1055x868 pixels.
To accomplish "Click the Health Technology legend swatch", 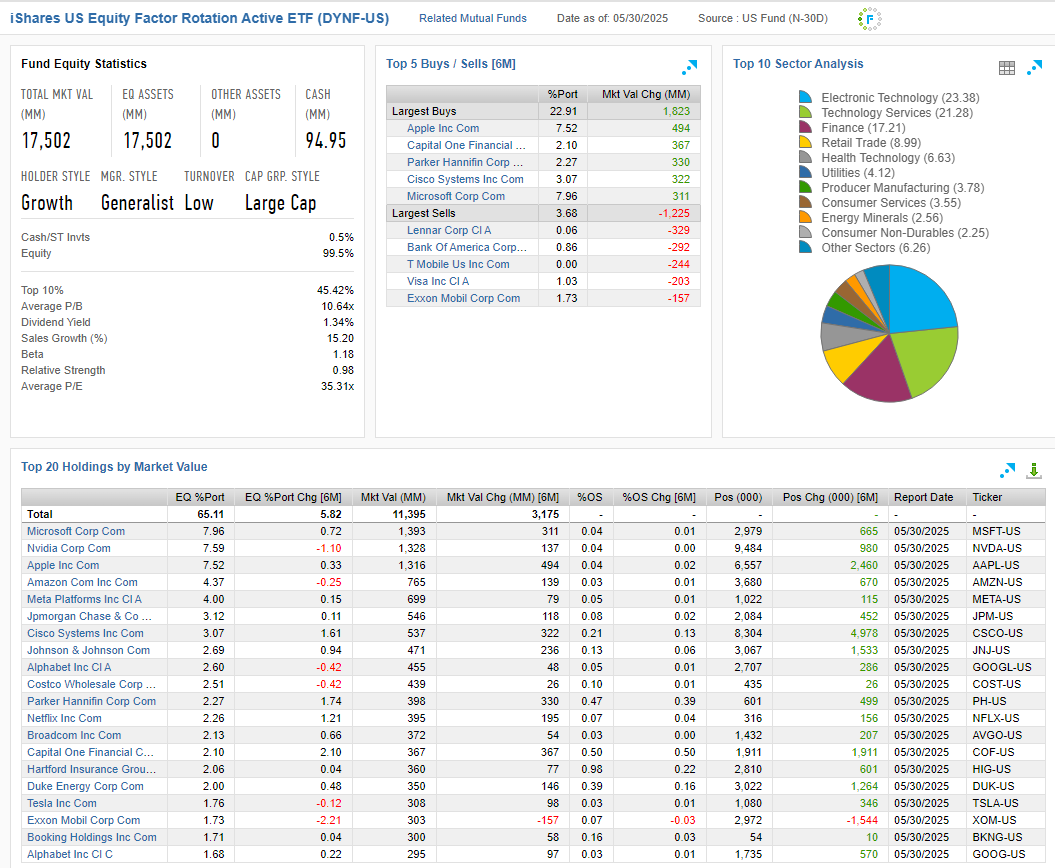I will [x=805, y=157].
